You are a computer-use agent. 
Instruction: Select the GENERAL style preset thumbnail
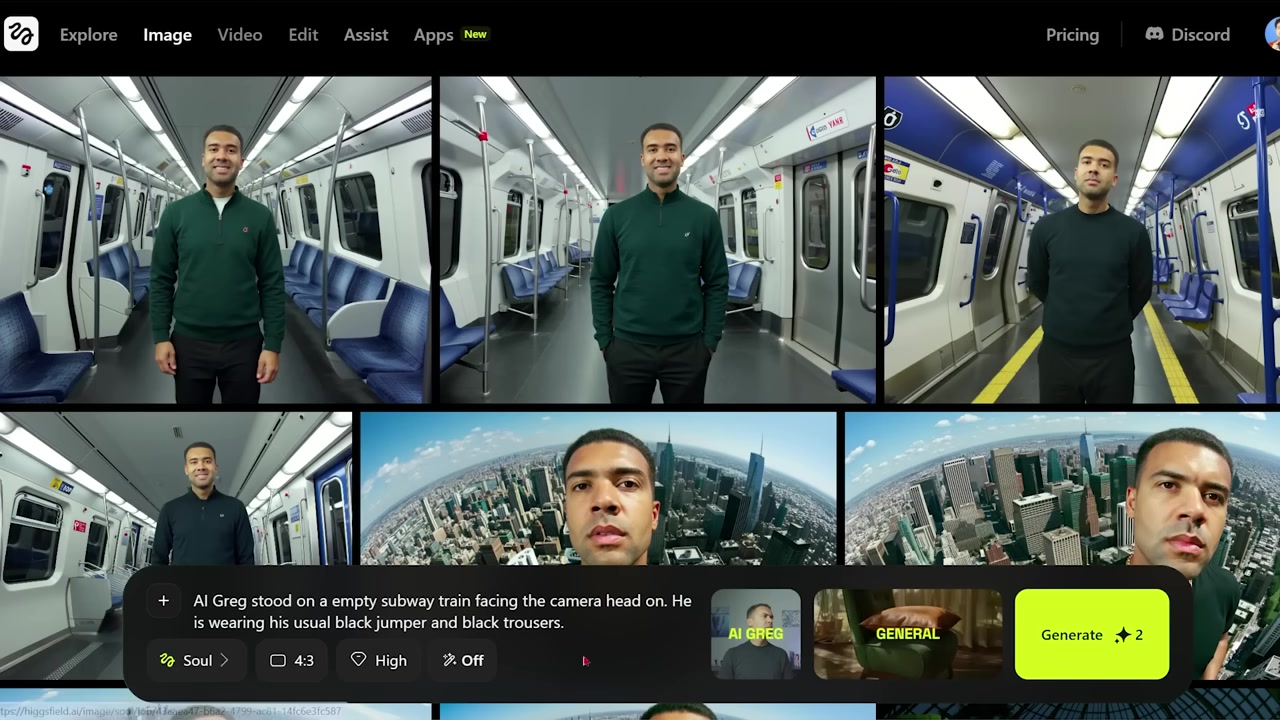908,635
